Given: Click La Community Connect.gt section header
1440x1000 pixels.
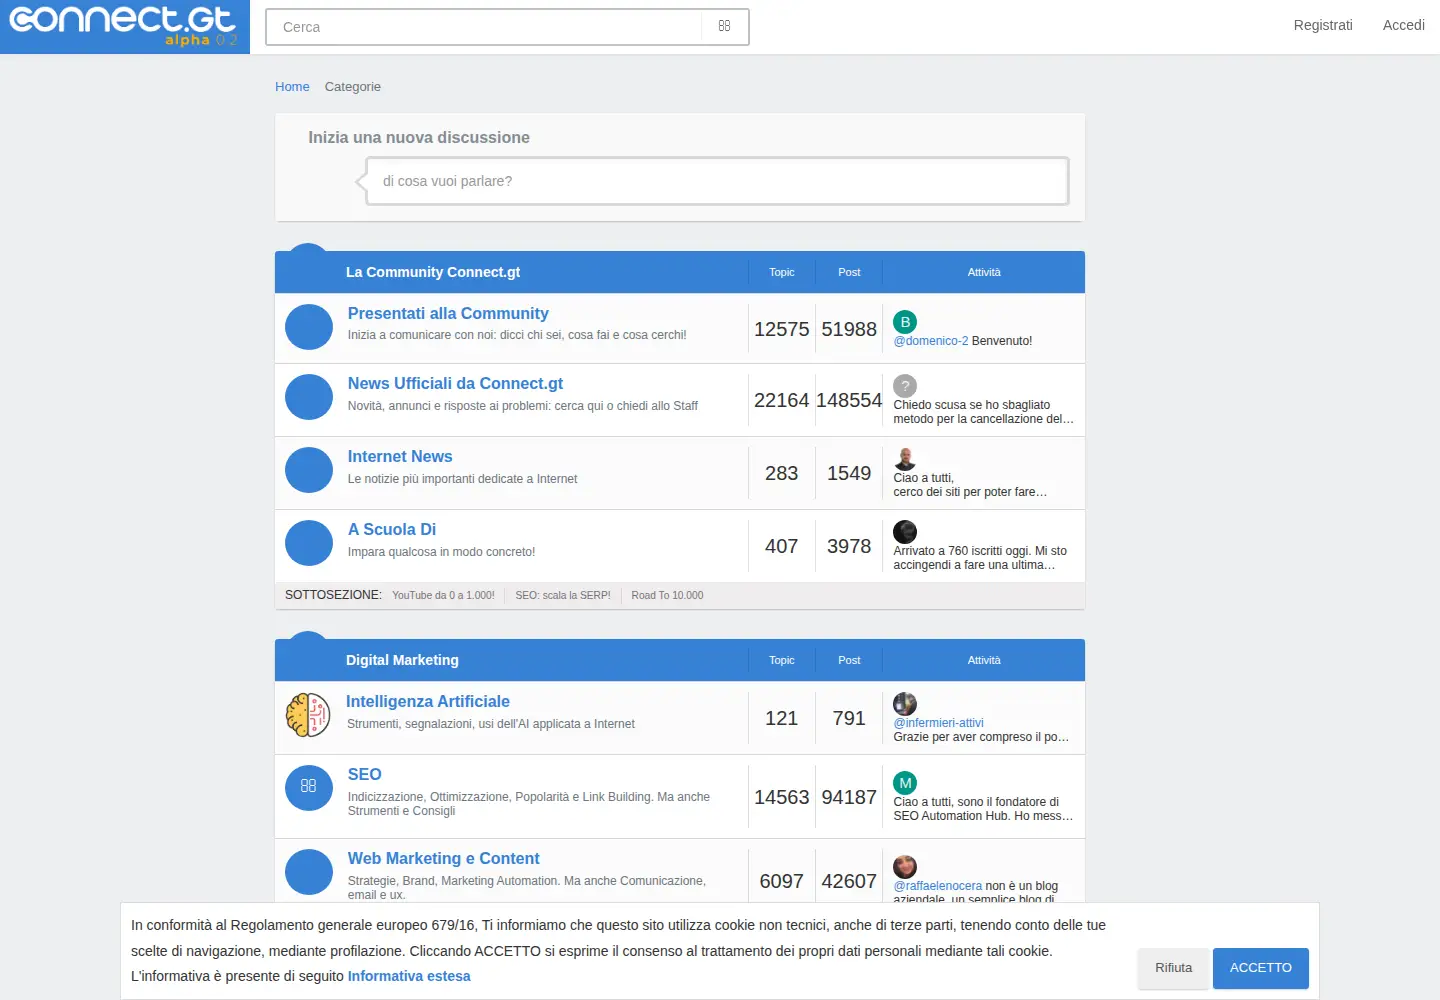Looking at the screenshot, I should click(x=433, y=272).
